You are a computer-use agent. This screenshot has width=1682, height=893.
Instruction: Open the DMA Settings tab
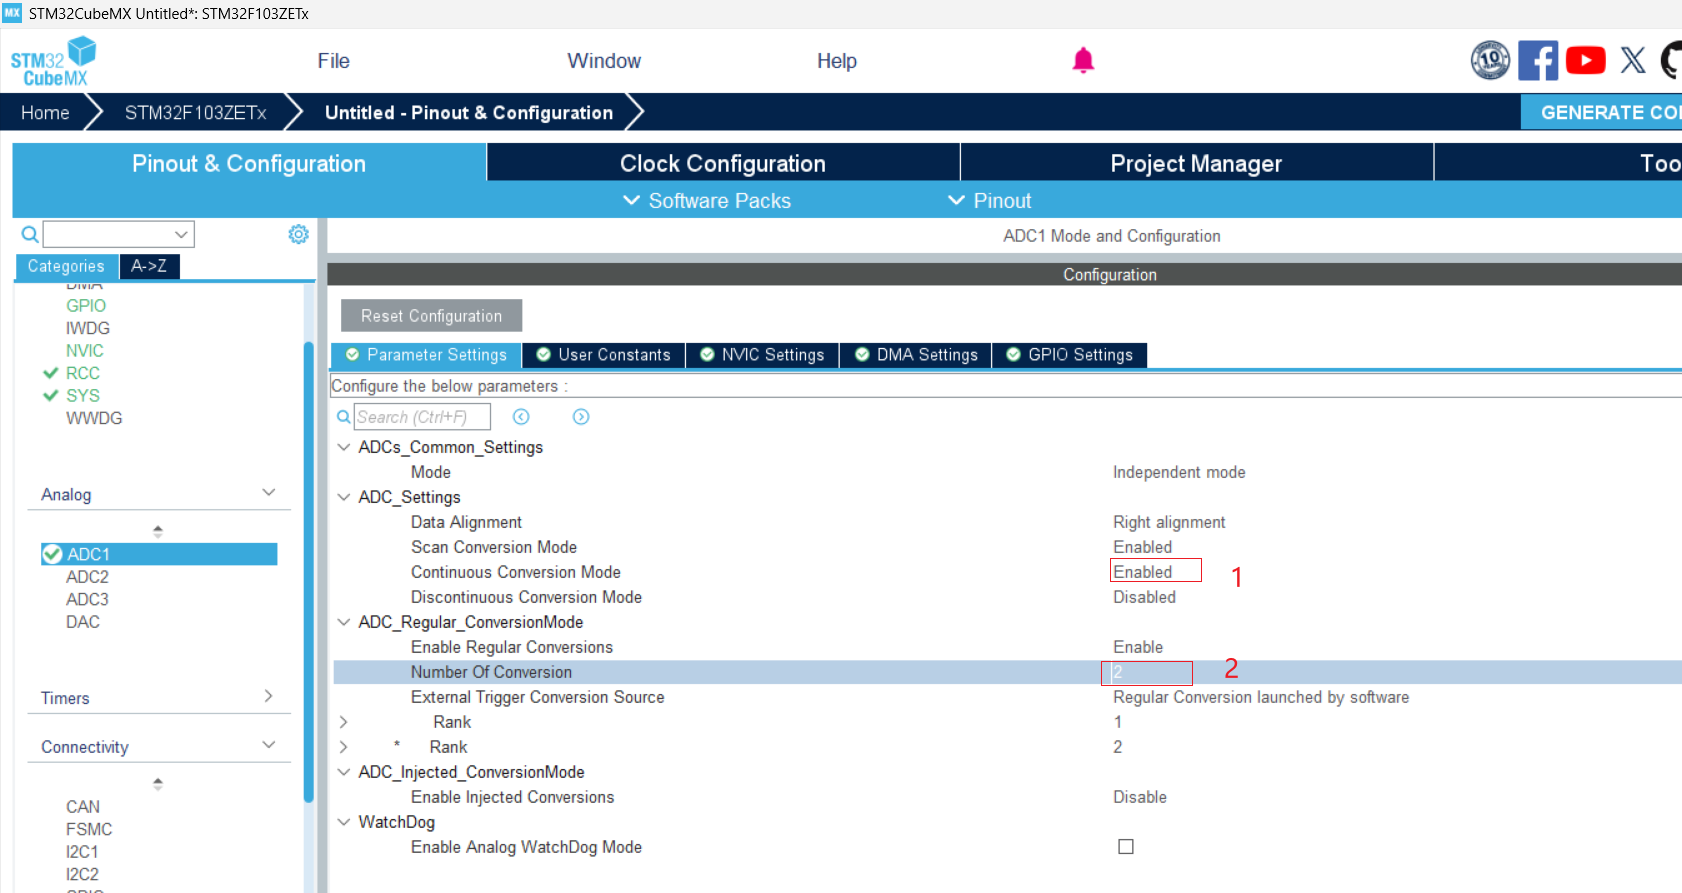tap(917, 355)
